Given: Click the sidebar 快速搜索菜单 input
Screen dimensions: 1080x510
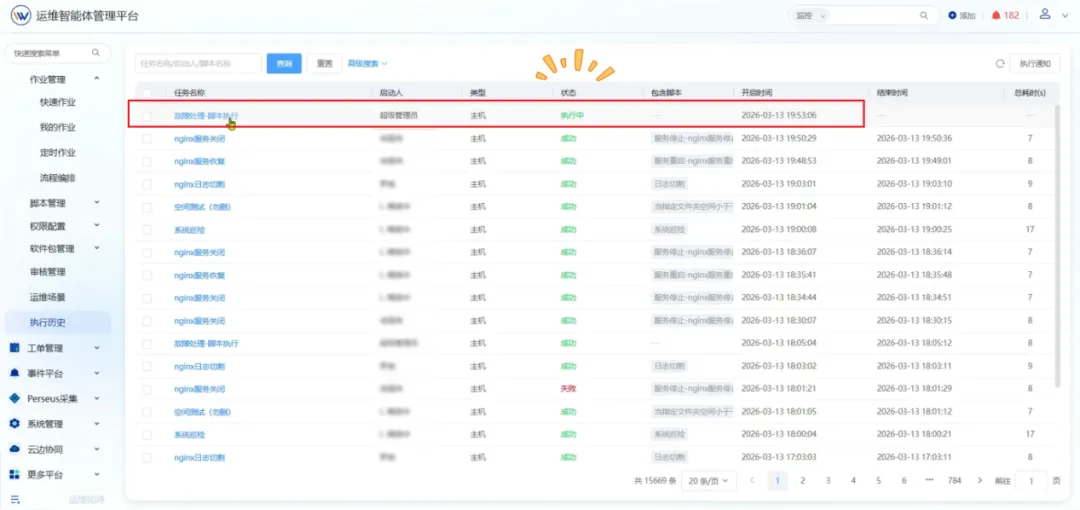Looking at the screenshot, I should [x=57, y=52].
